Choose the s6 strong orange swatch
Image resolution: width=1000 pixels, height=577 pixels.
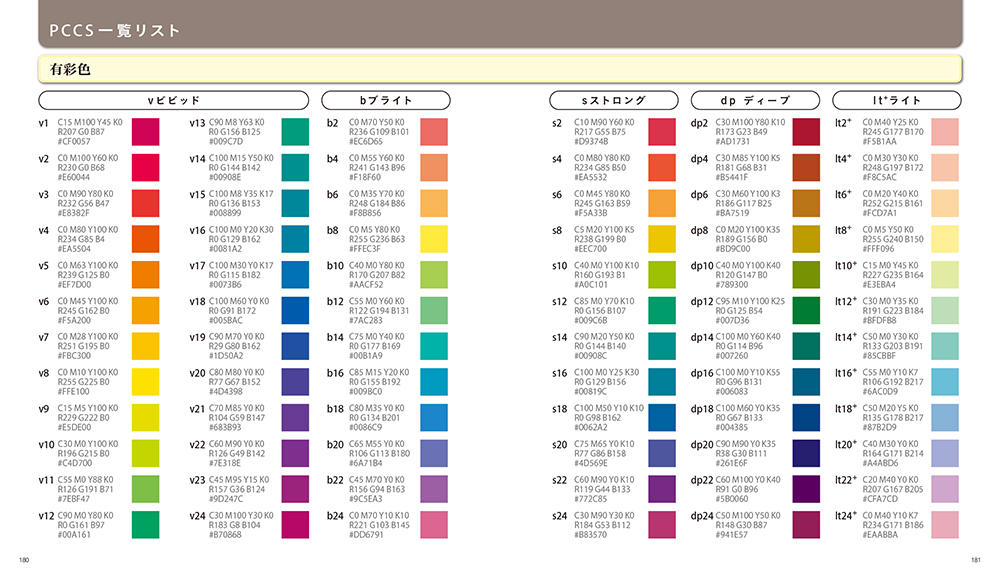pos(662,203)
